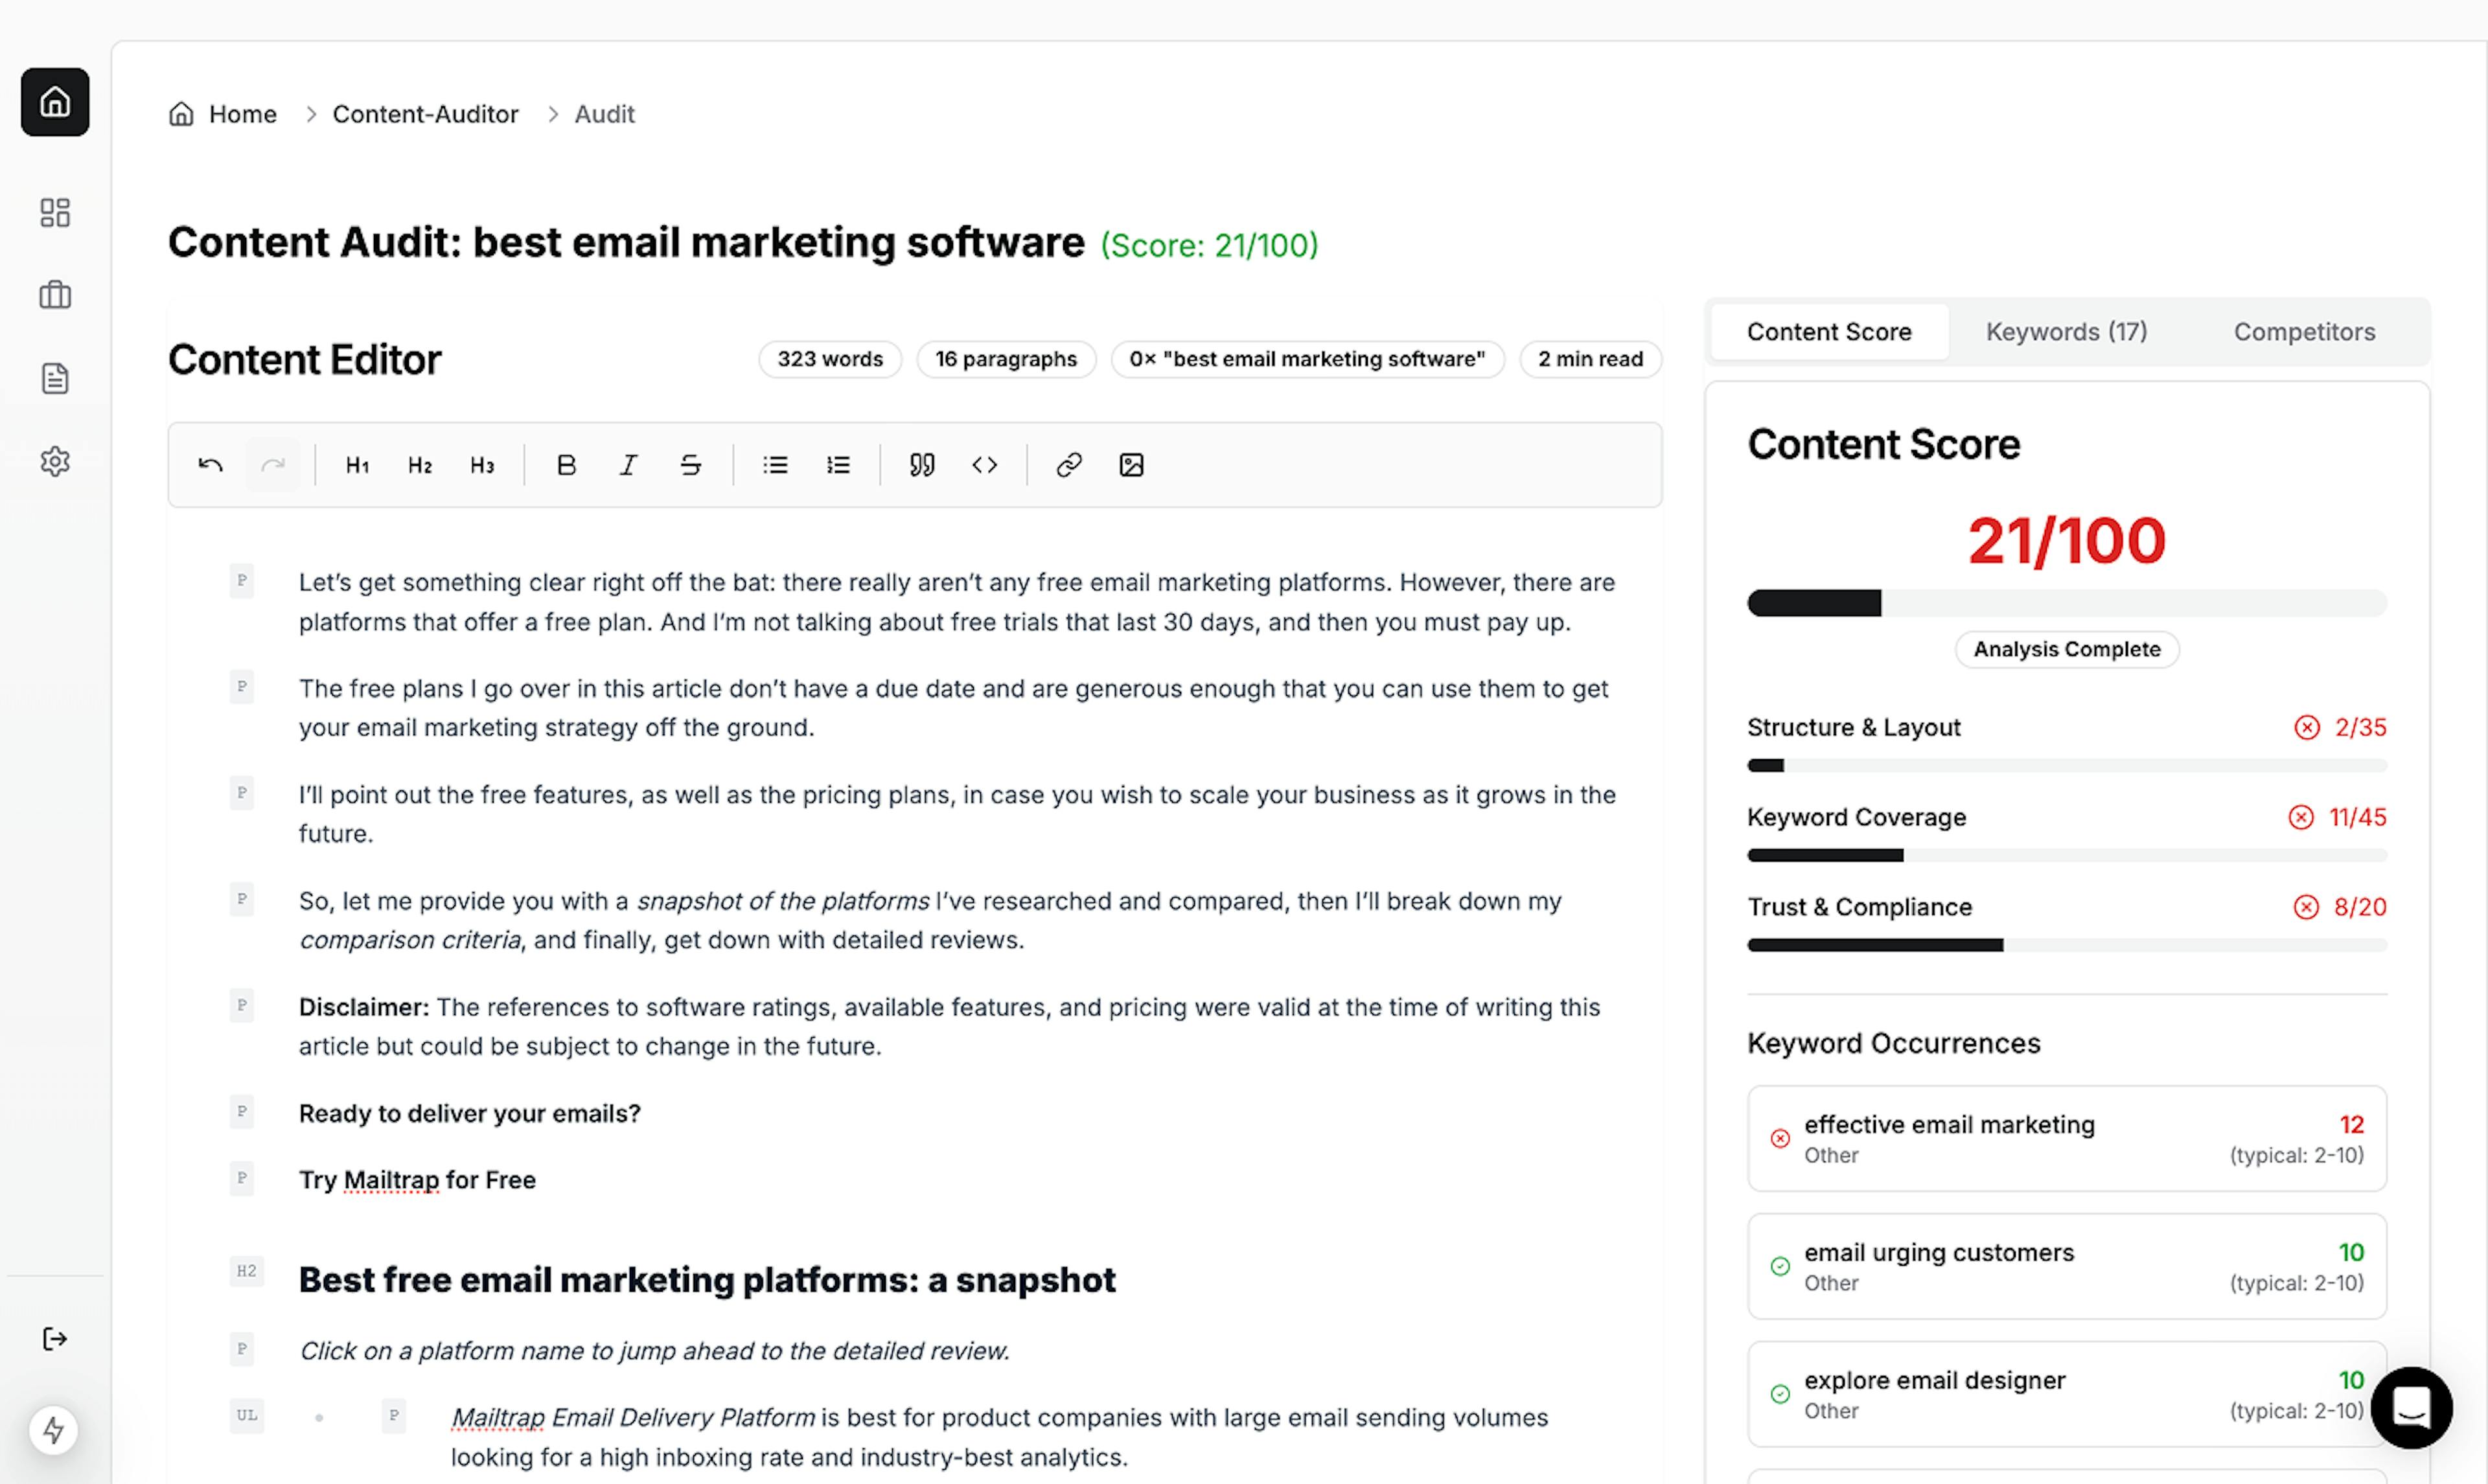Viewport: 2488px width, 1484px height.
Task: Undo the last edit
Action: click(x=210, y=465)
